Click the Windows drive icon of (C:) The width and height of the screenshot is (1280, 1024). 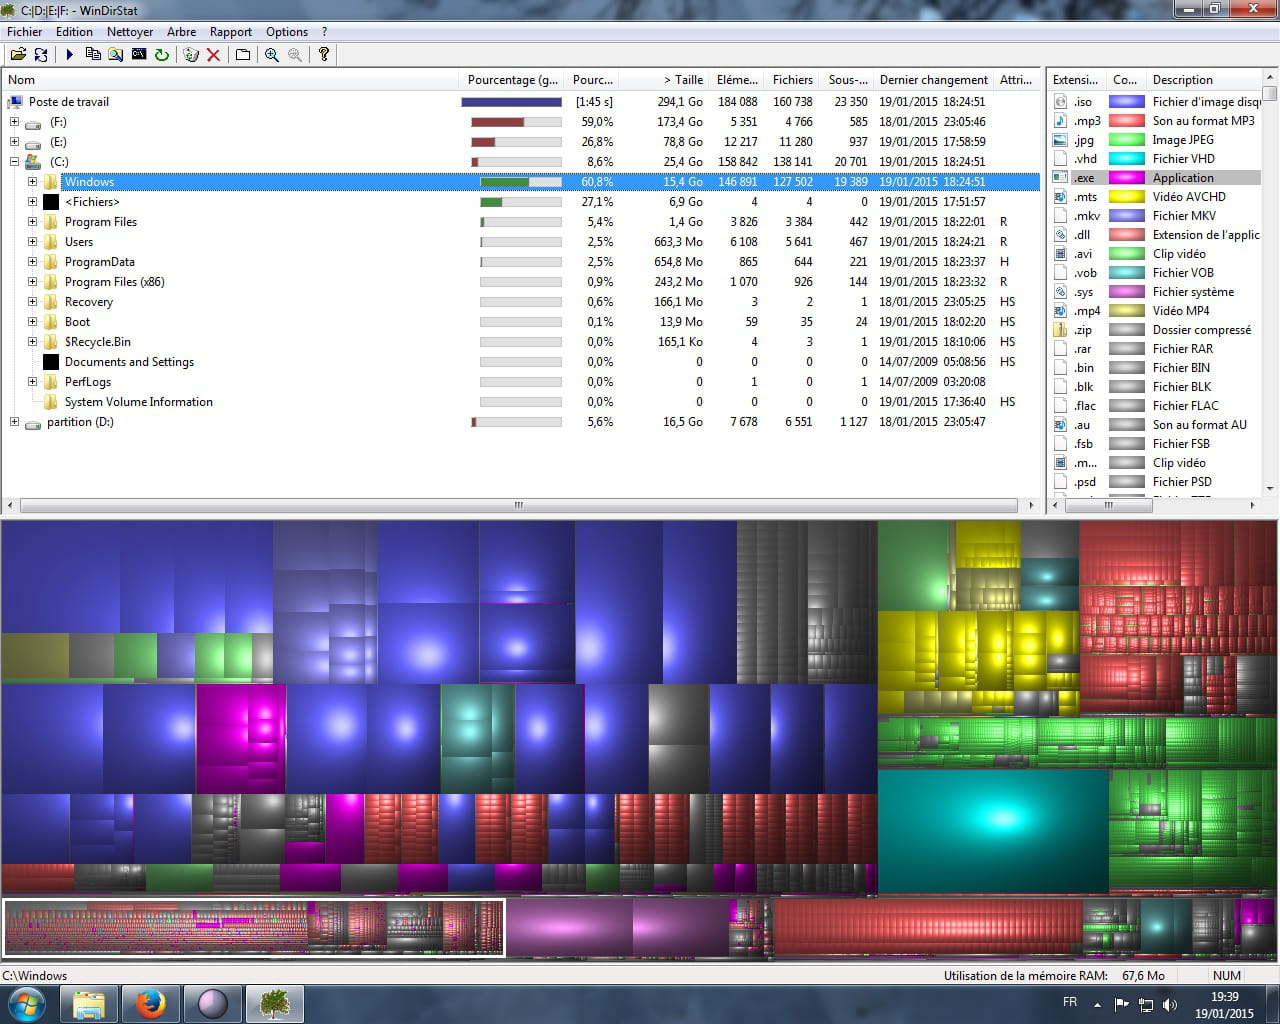point(33,162)
